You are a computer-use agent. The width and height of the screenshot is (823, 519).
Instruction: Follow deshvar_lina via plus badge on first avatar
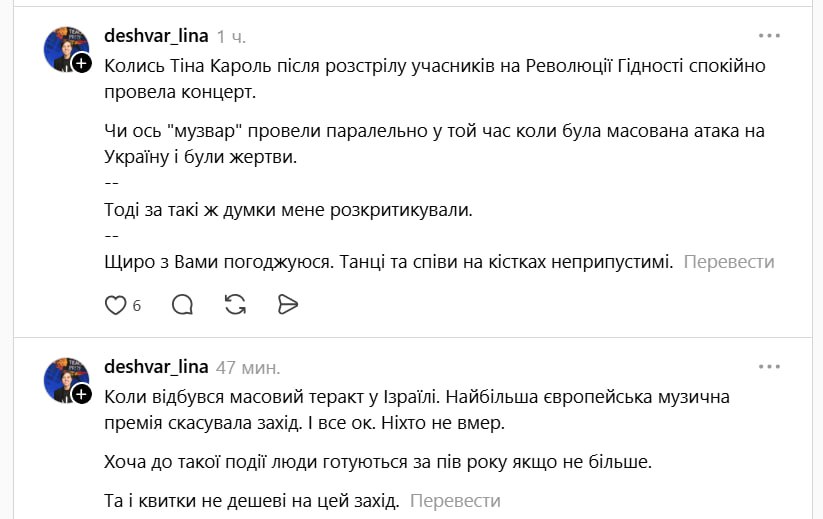click(x=81, y=63)
